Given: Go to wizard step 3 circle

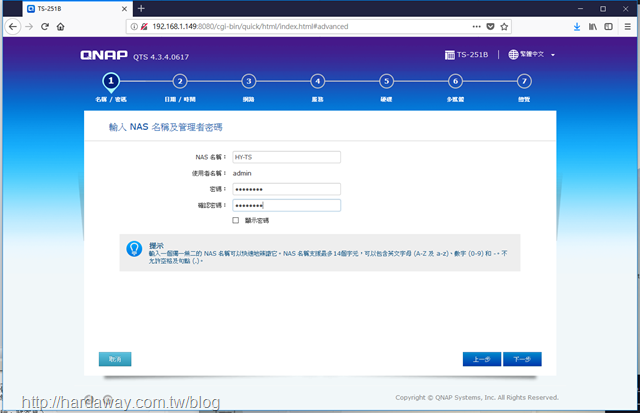Looking at the screenshot, I should click(249, 81).
